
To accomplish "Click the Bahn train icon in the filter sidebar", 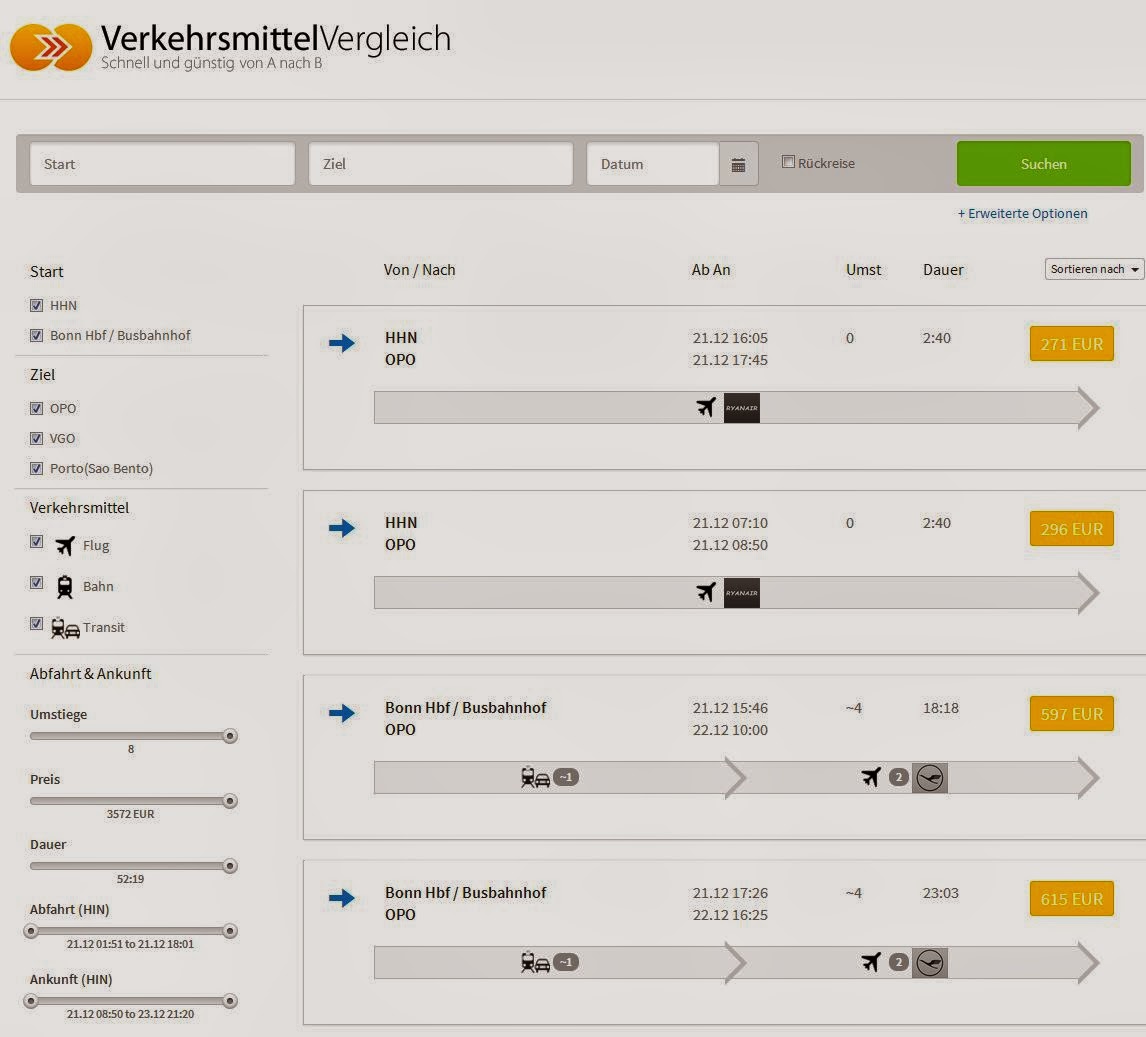I will [x=65, y=586].
